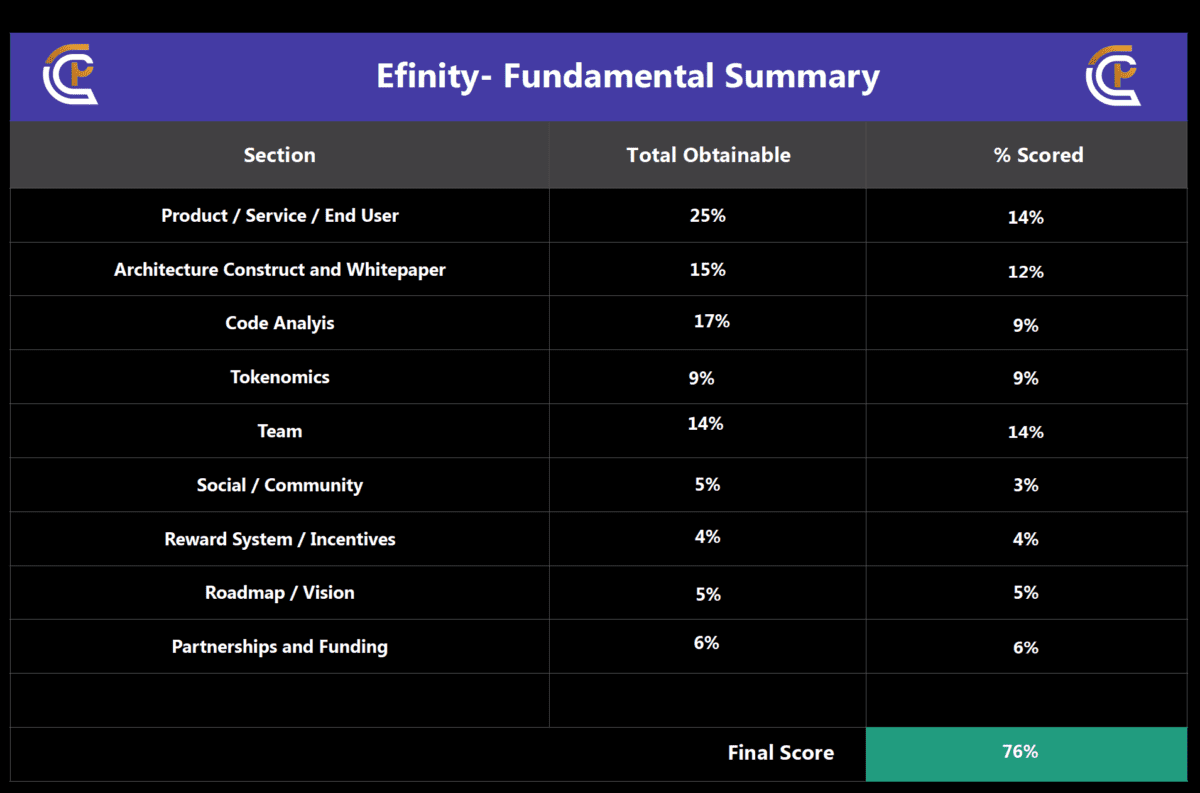Click the "Roadmap / Vision" row label
The height and width of the screenshot is (793, 1200).
(x=279, y=592)
